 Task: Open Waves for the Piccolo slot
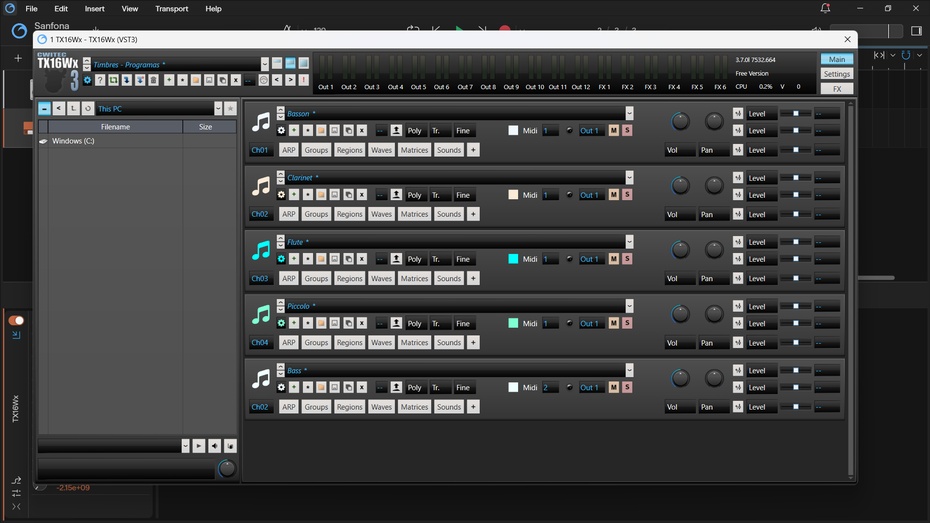tap(381, 343)
